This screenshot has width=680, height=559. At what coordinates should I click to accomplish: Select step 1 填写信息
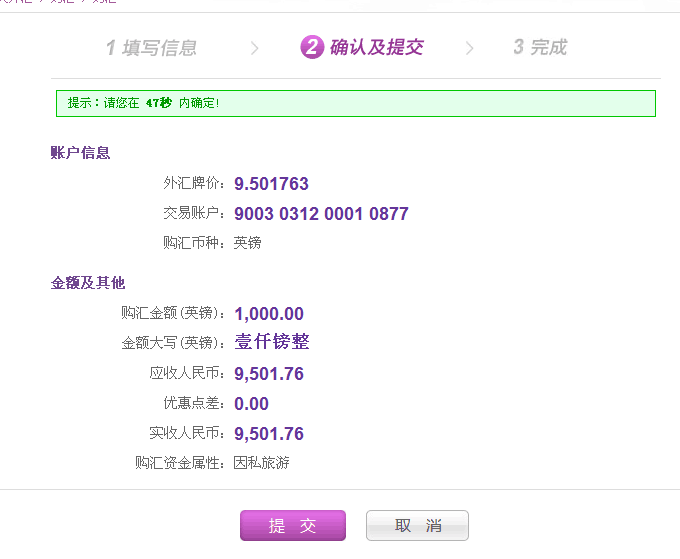(x=151, y=47)
